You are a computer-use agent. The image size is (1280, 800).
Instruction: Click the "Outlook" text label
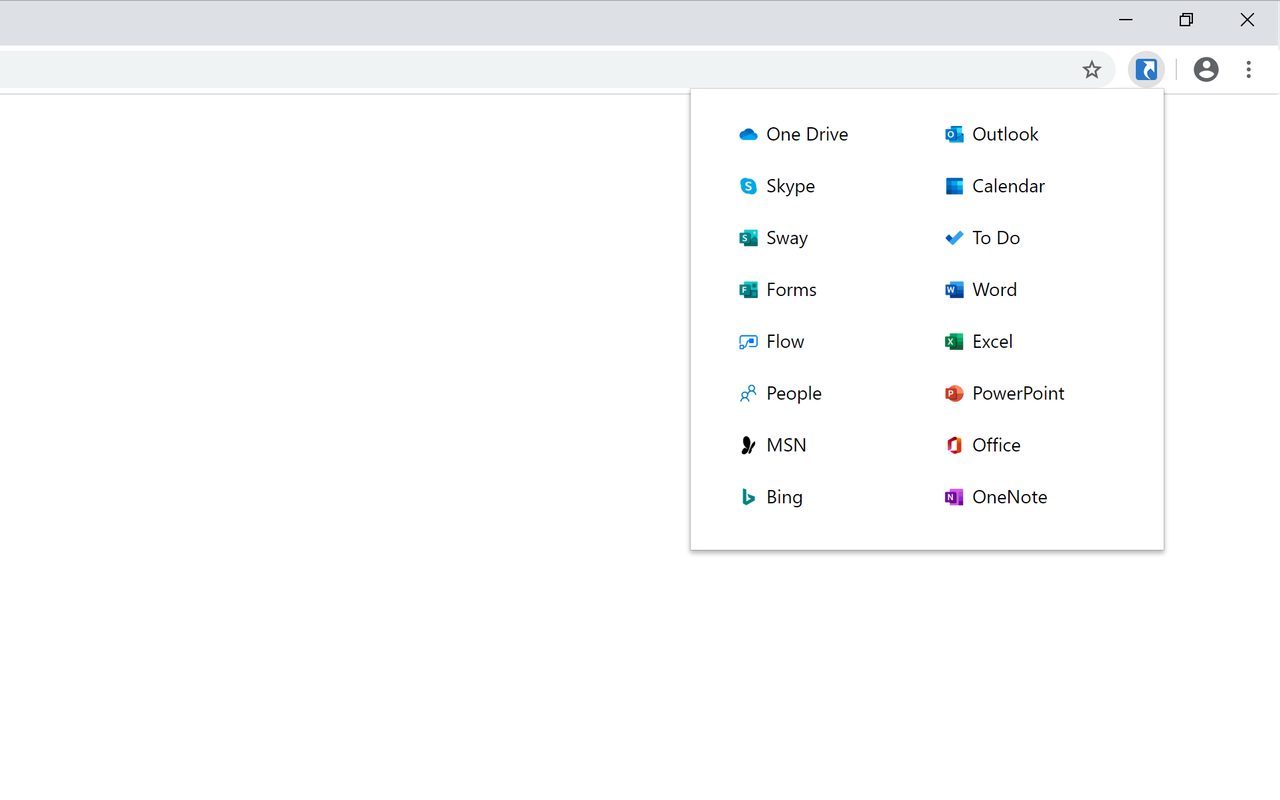[1005, 134]
